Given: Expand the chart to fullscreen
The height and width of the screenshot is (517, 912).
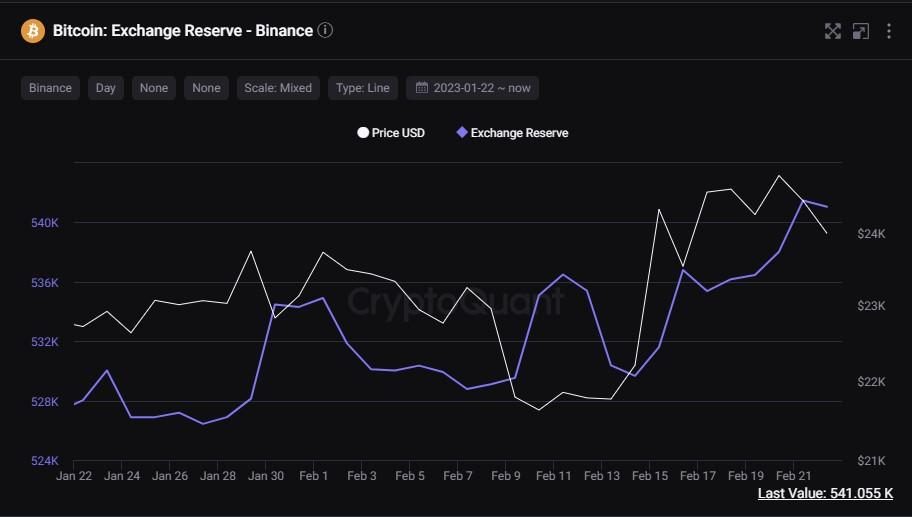Looking at the screenshot, I should pyautogui.click(x=832, y=31).
